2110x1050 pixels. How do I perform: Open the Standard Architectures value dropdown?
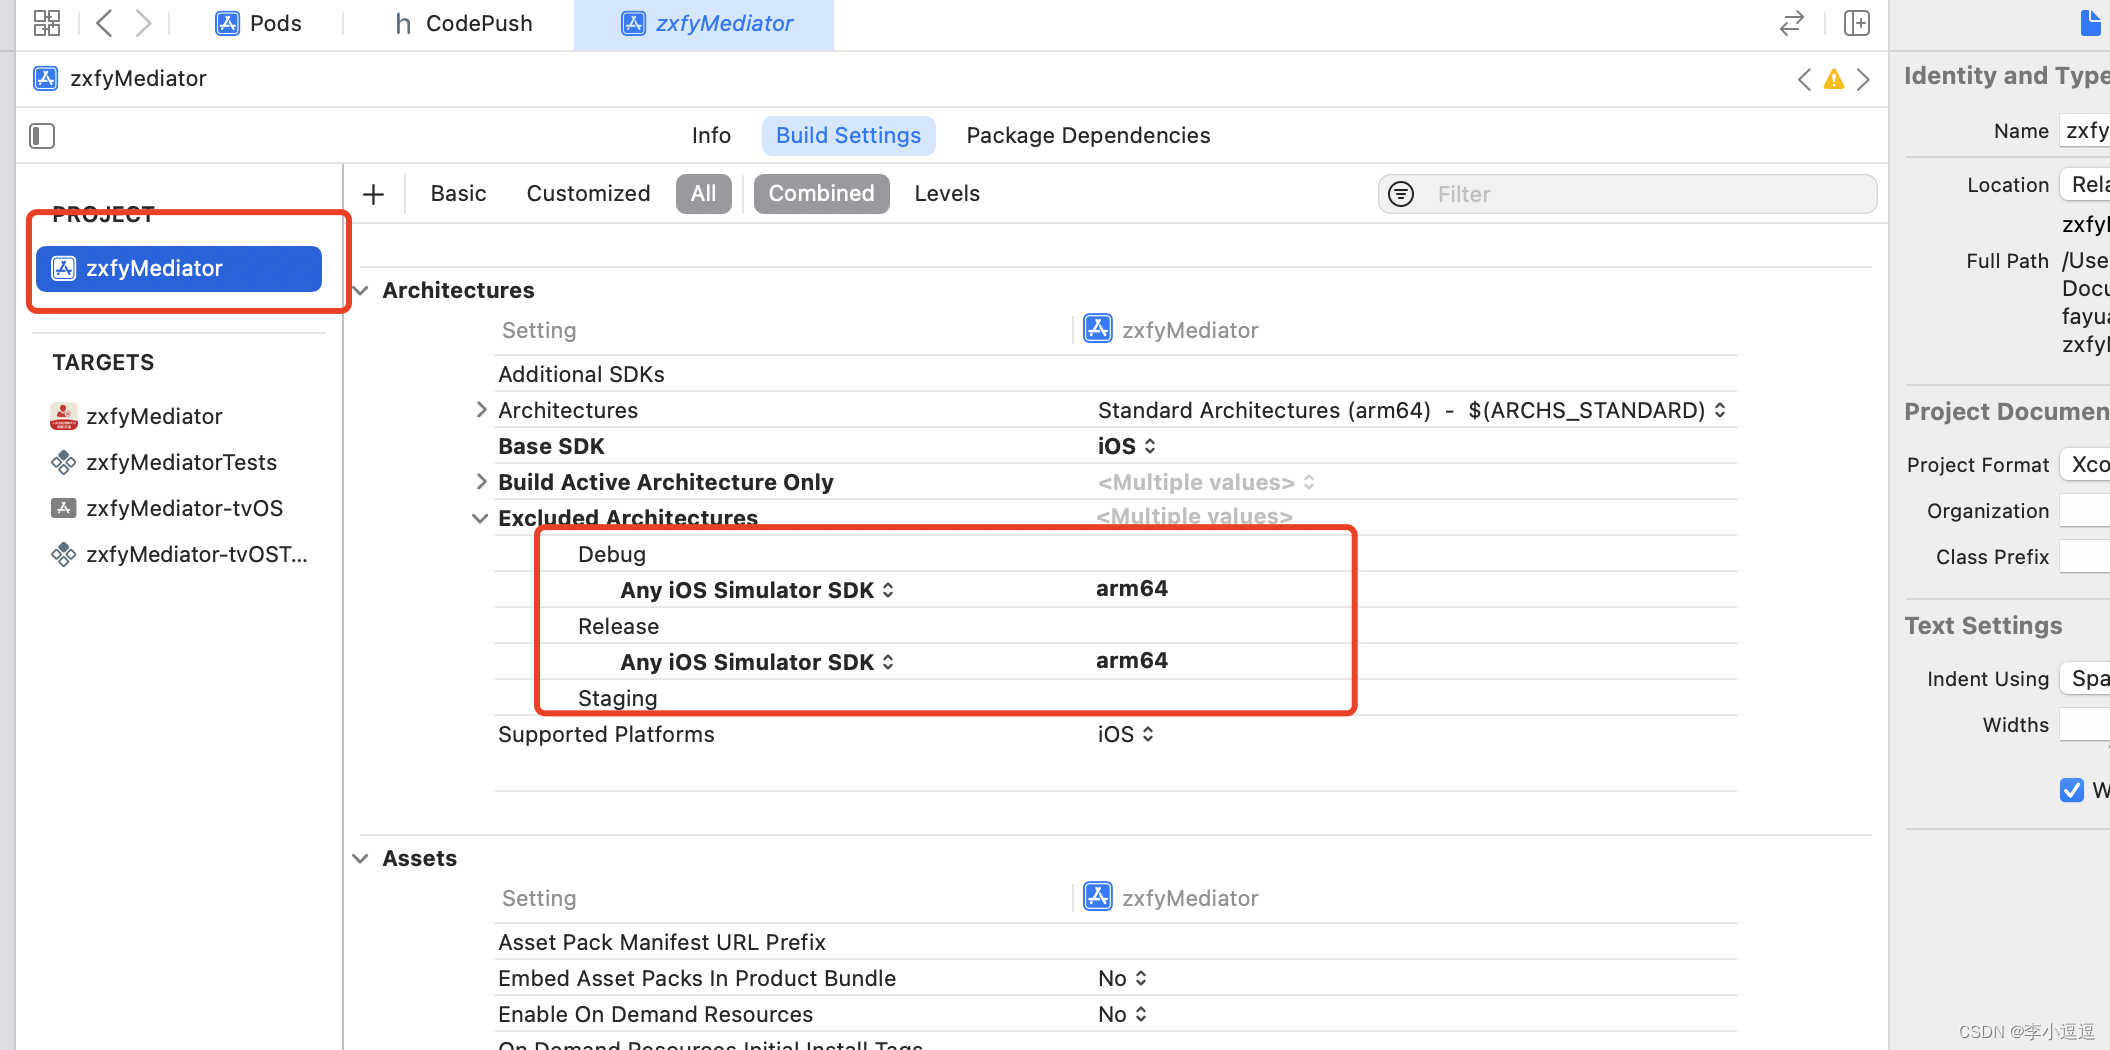1411,410
